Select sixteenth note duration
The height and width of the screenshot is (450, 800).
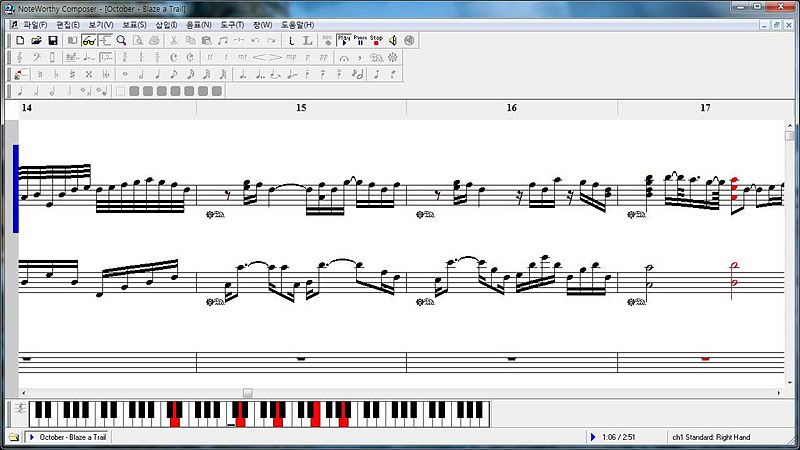pyautogui.click(x=190, y=74)
